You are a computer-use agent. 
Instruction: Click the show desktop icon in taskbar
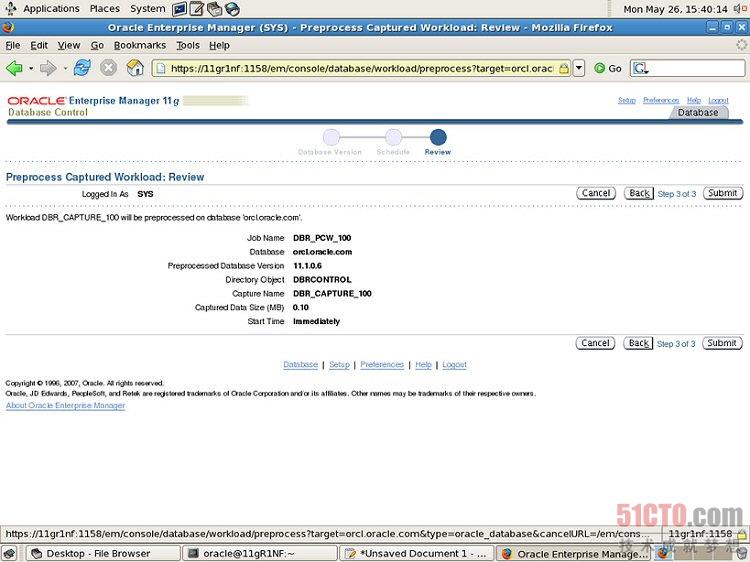tap(9, 553)
